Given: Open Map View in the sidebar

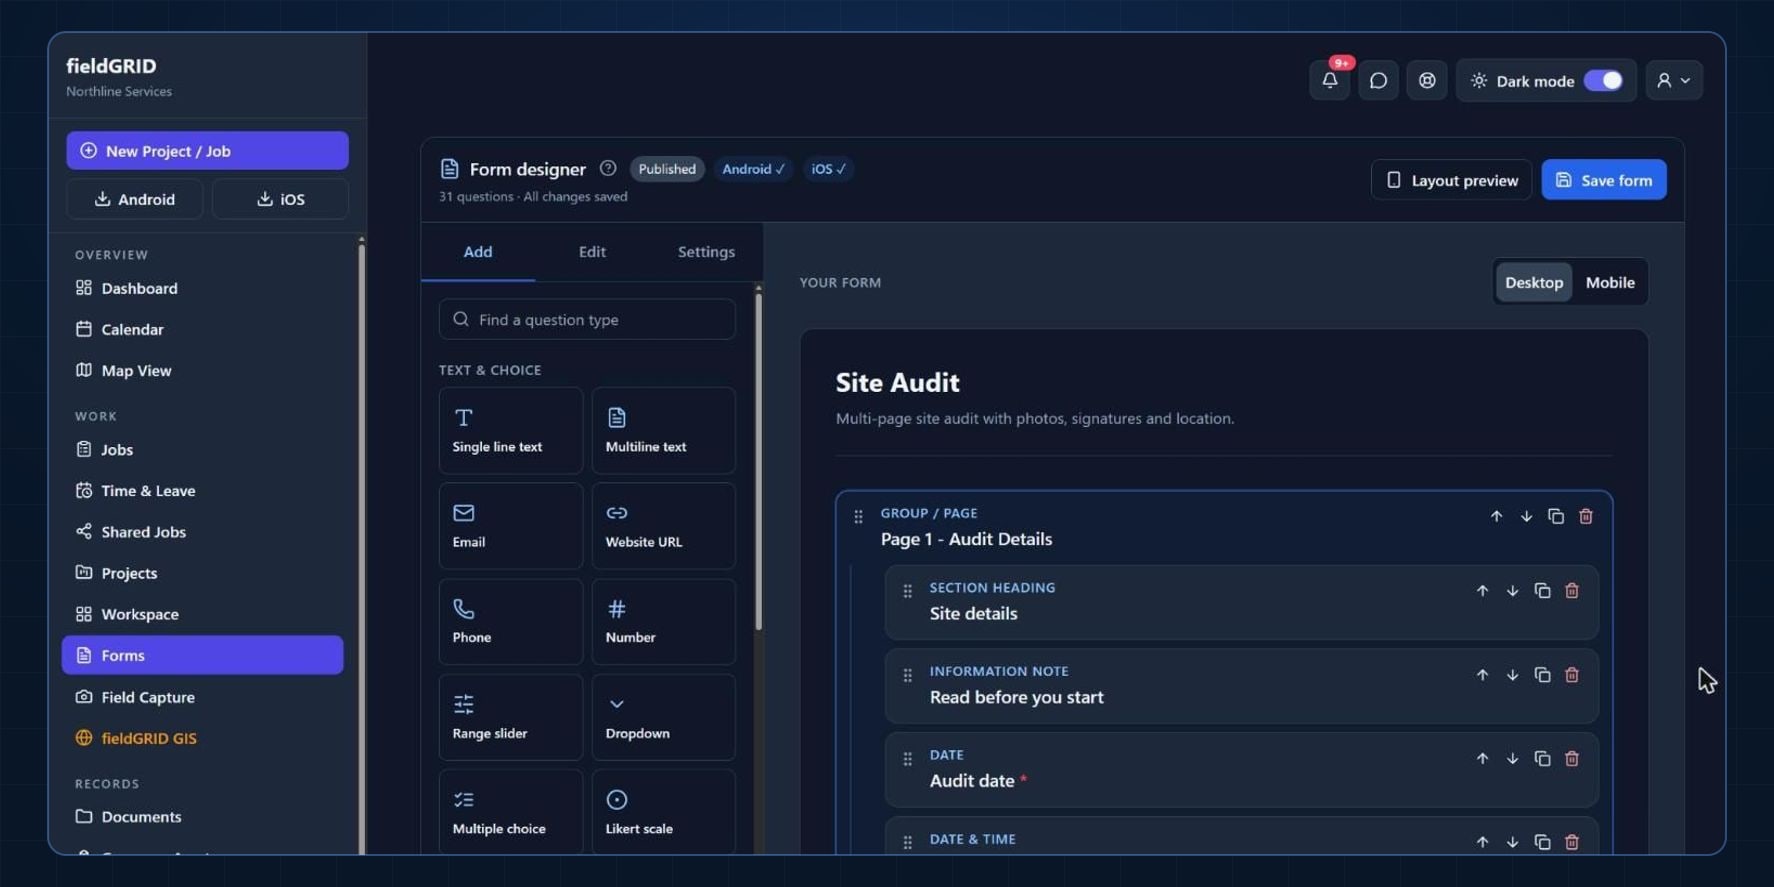Looking at the screenshot, I should 202,370.
